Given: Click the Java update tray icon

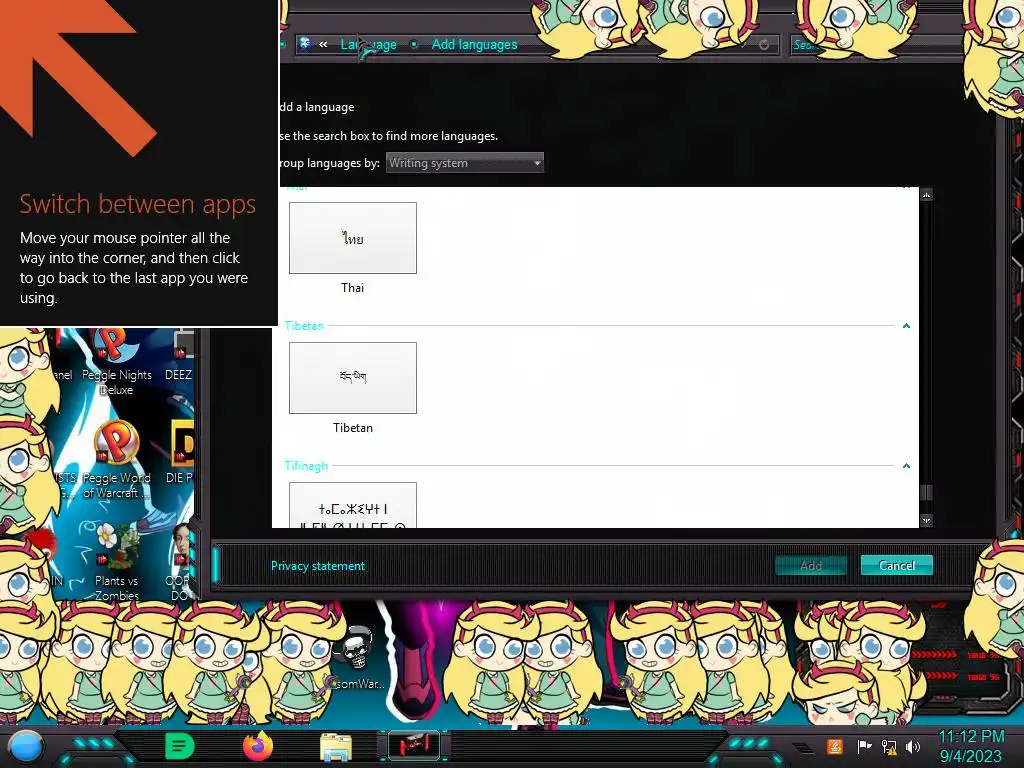Looking at the screenshot, I should coord(835,746).
